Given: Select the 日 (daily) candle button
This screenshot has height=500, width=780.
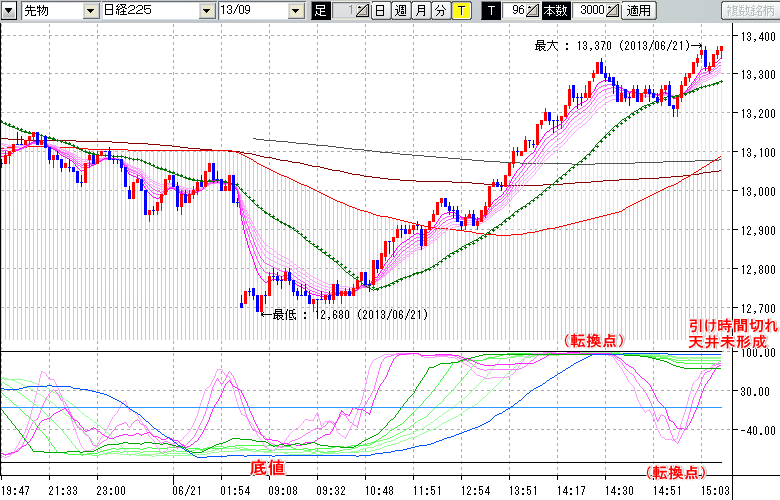Looking at the screenshot, I should (380, 11).
